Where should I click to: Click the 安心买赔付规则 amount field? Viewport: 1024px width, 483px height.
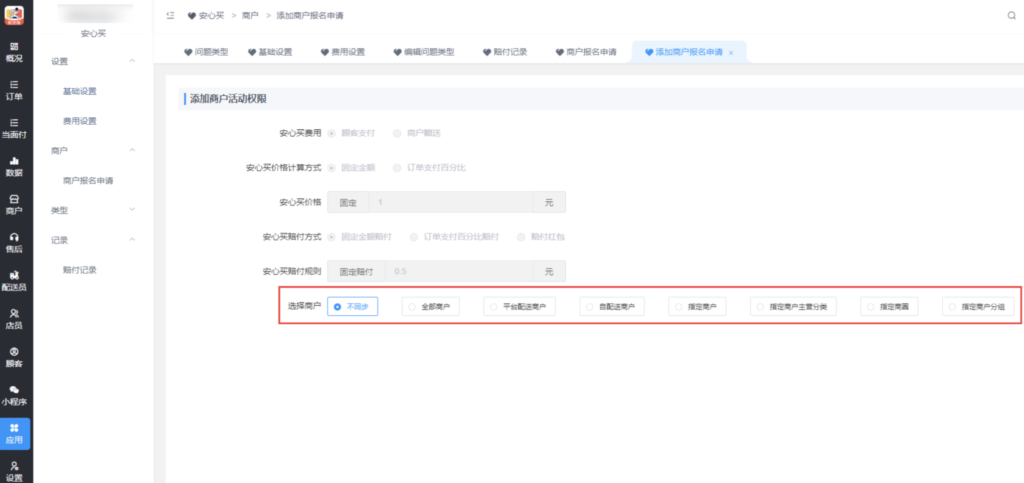click(x=459, y=272)
